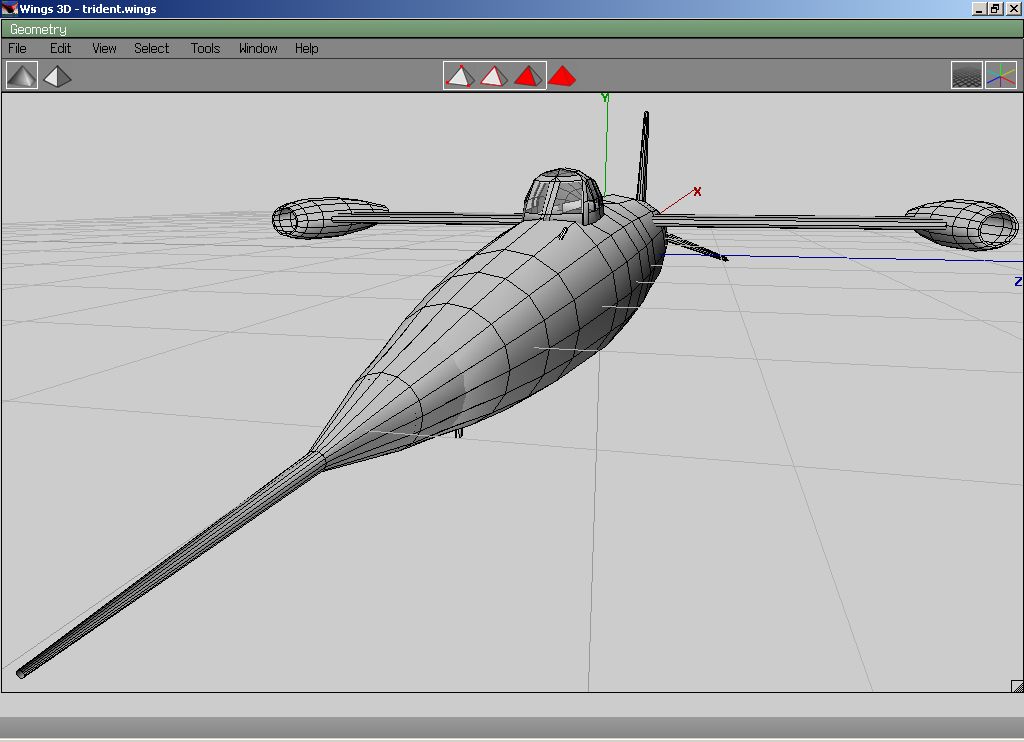The image size is (1024, 742).
Task: Click the red X axis label
Action: 697,191
